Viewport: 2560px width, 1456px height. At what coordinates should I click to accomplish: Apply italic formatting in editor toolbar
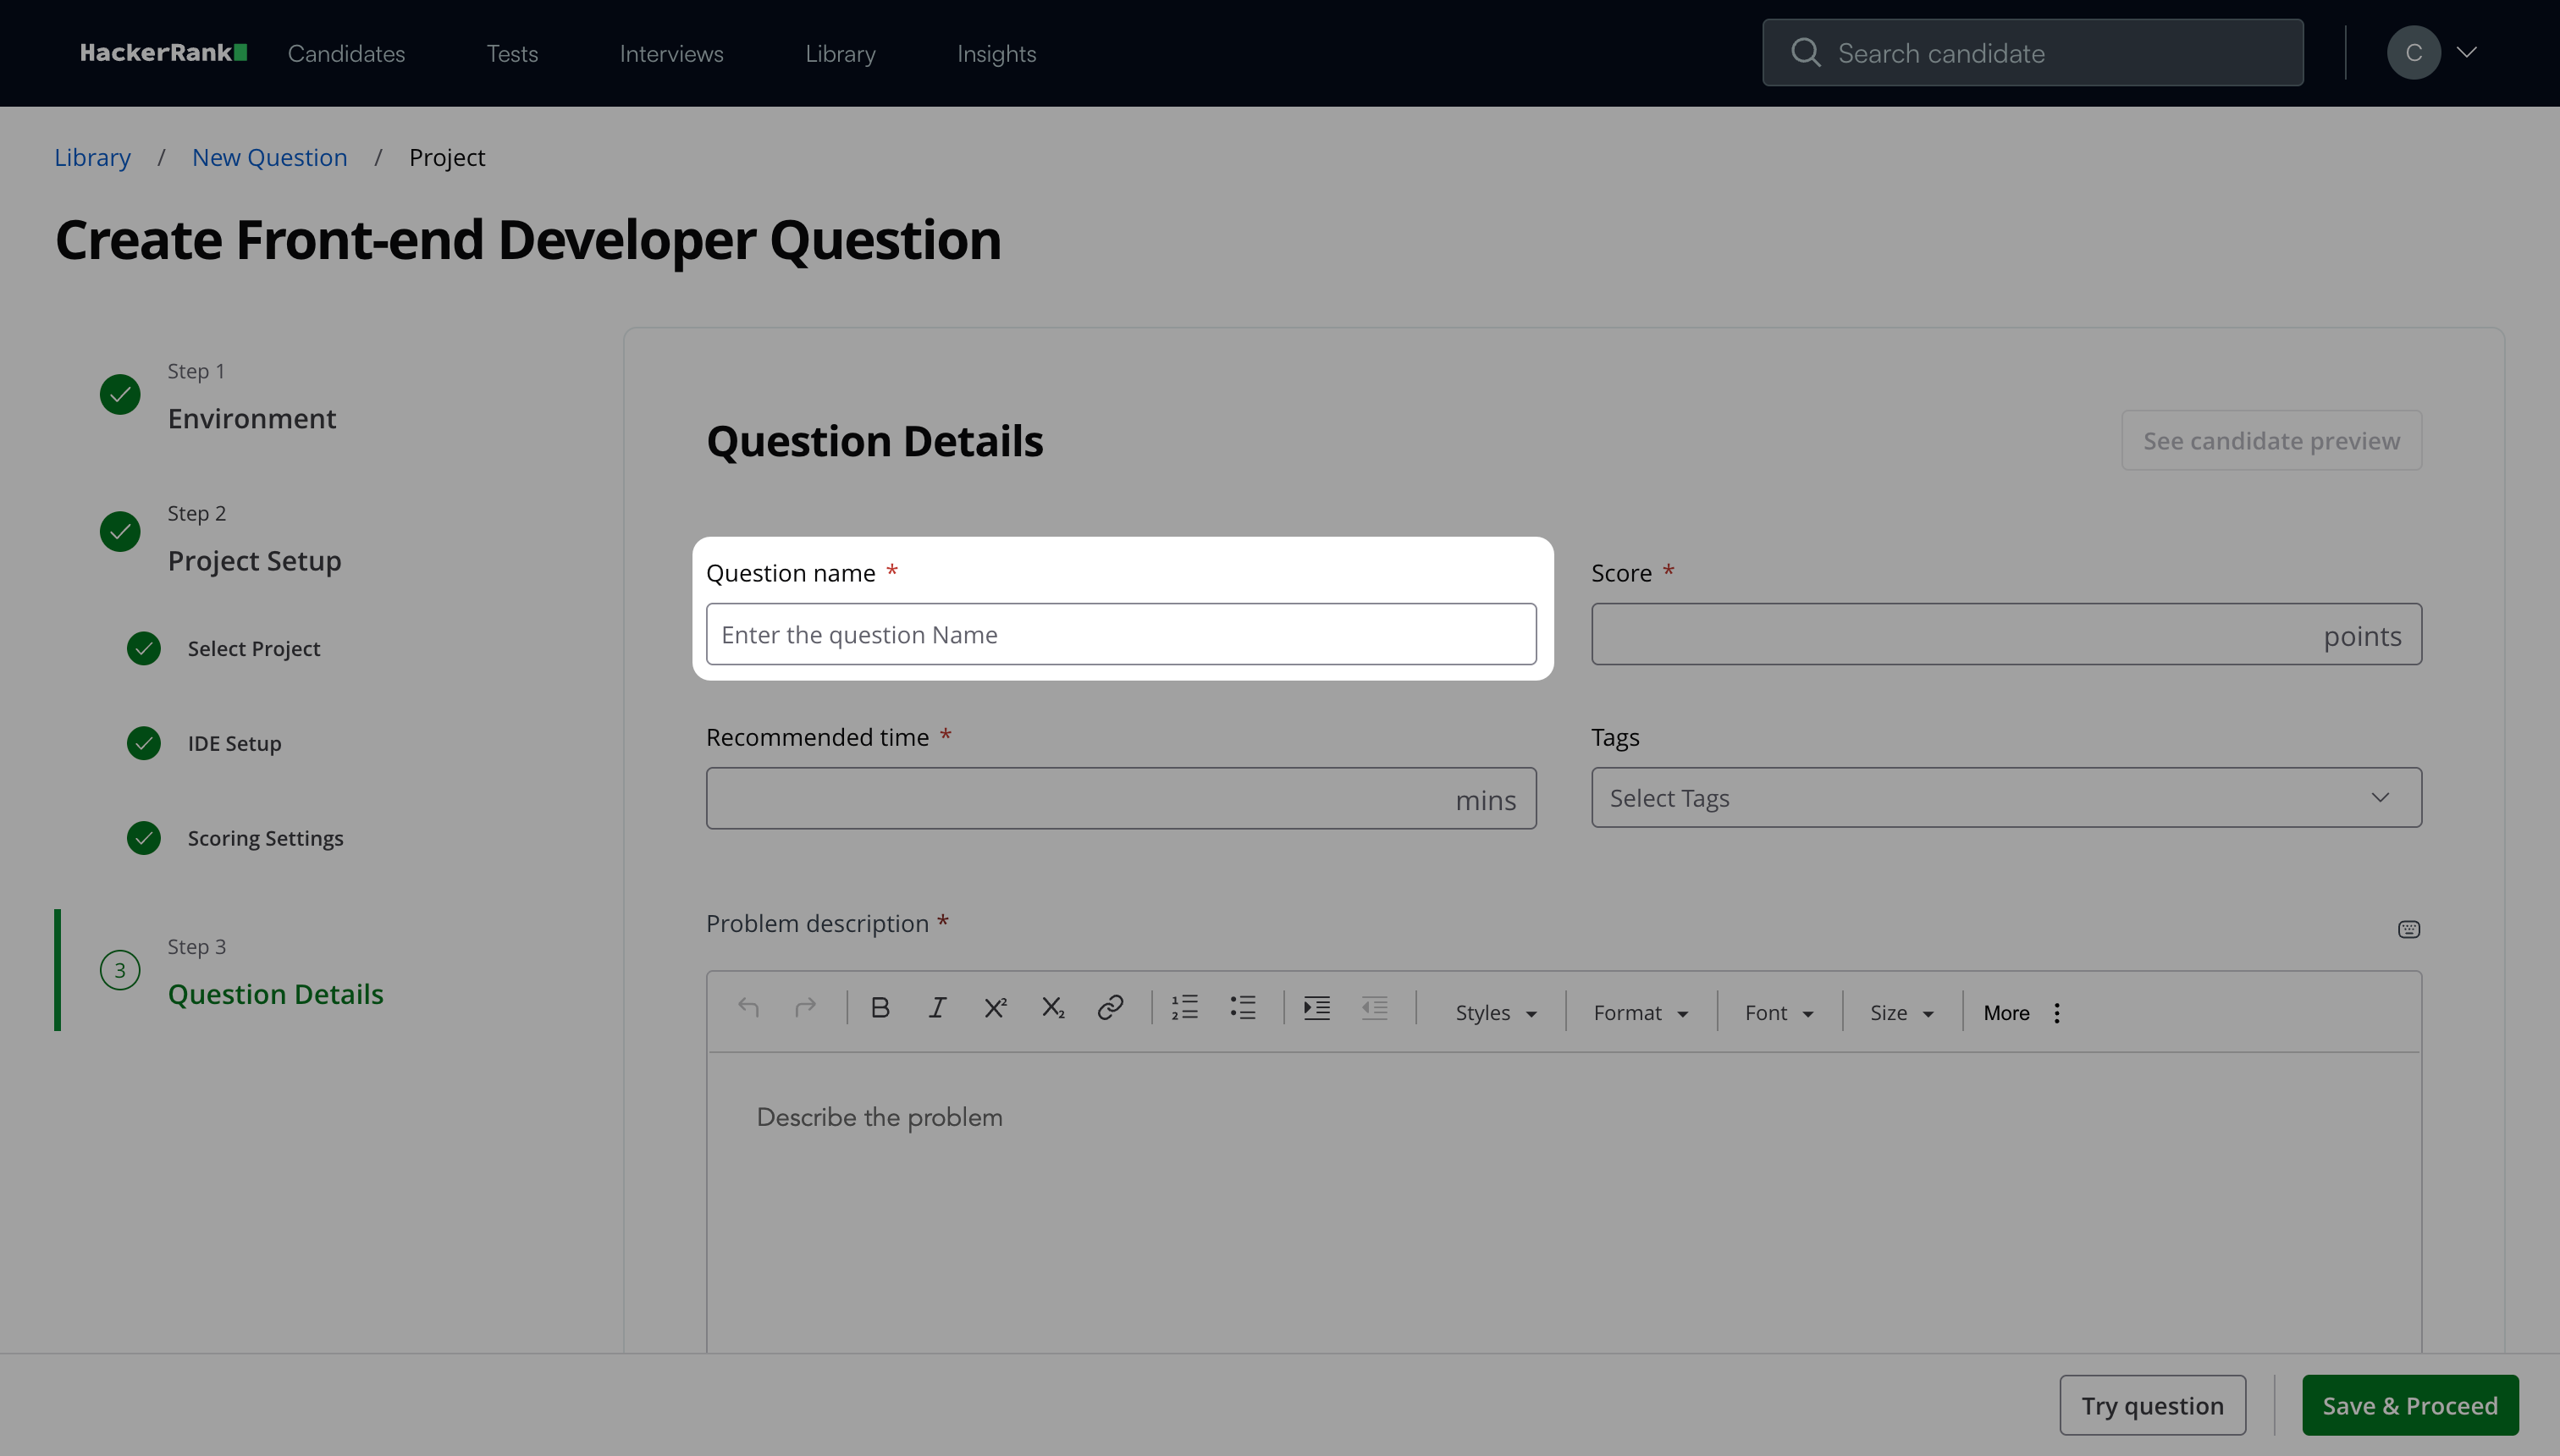pyautogui.click(x=937, y=1008)
